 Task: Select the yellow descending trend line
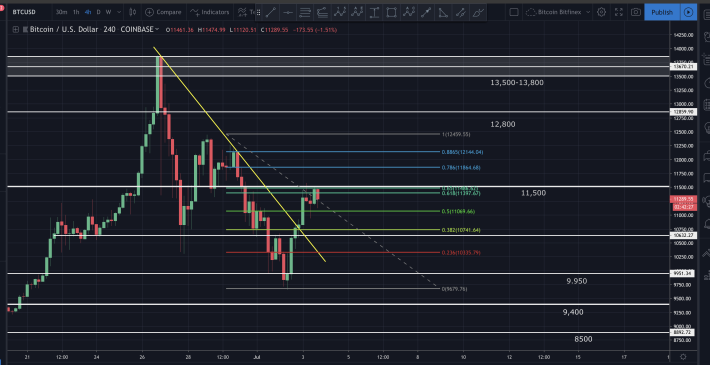240,155
